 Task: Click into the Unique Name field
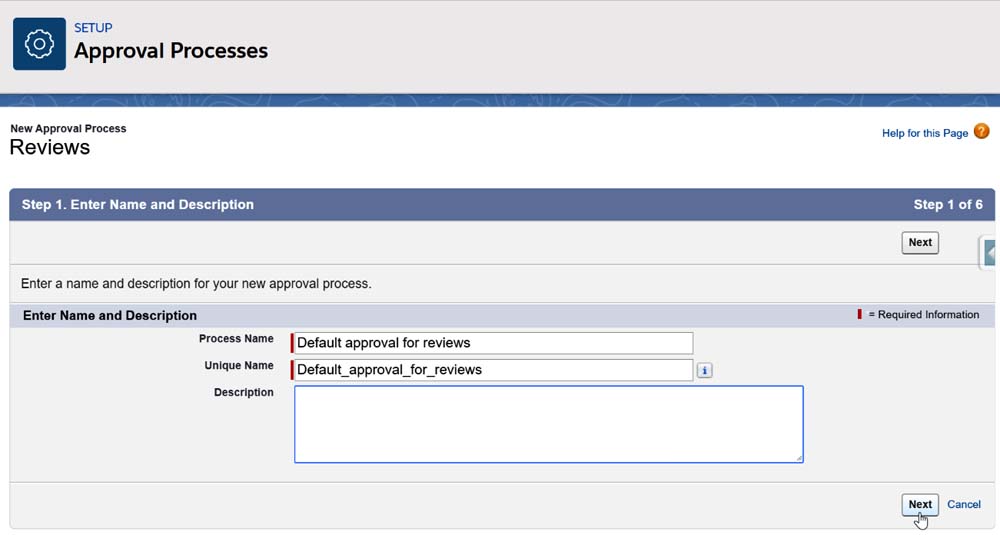coord(493,370)
